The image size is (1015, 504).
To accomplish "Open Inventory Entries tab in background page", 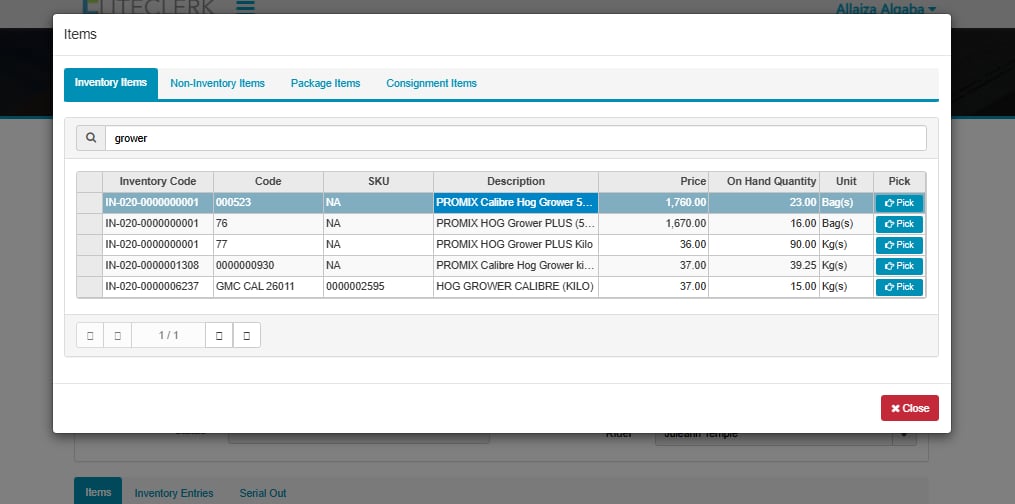I will point(174,493).
